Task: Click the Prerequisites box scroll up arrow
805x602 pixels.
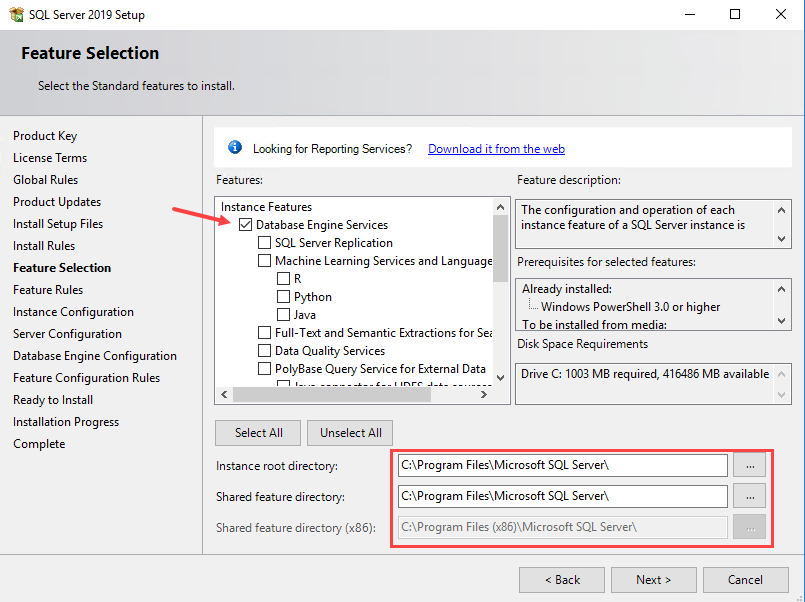Action: click(x=781, y=289)
